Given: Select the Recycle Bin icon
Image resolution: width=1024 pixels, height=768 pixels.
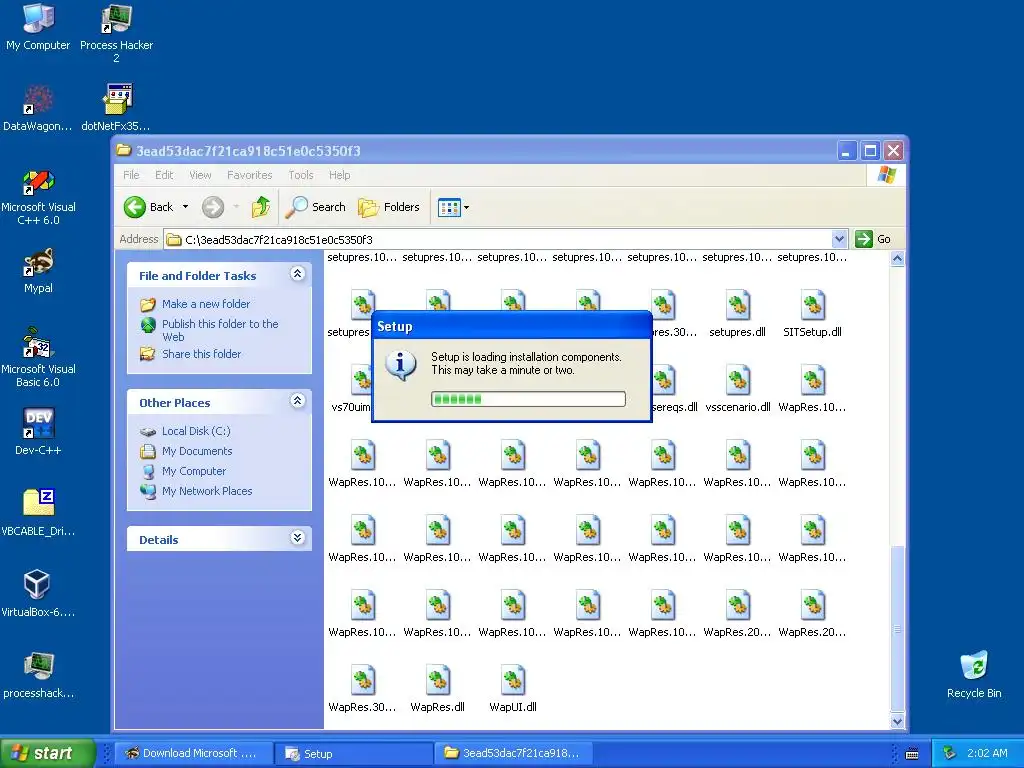Looking at the screenshot, I should [974, 675].
